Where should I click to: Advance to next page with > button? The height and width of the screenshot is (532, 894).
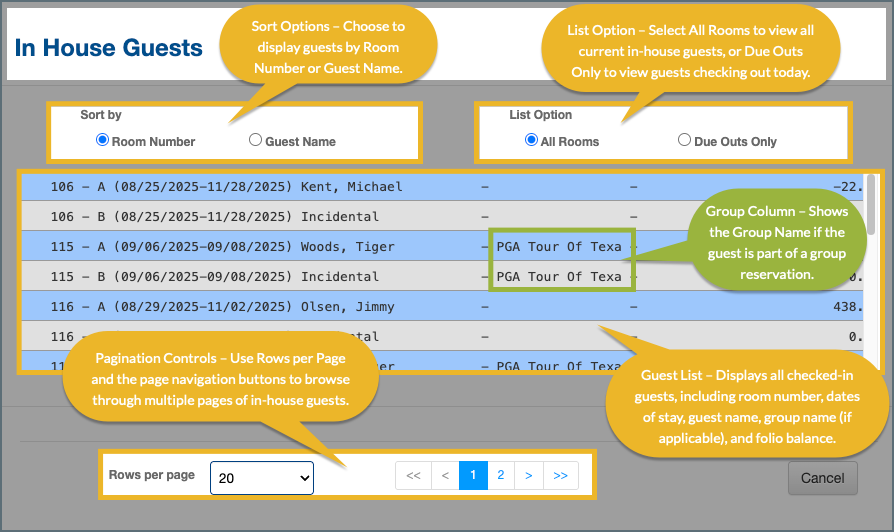[528, 476]
